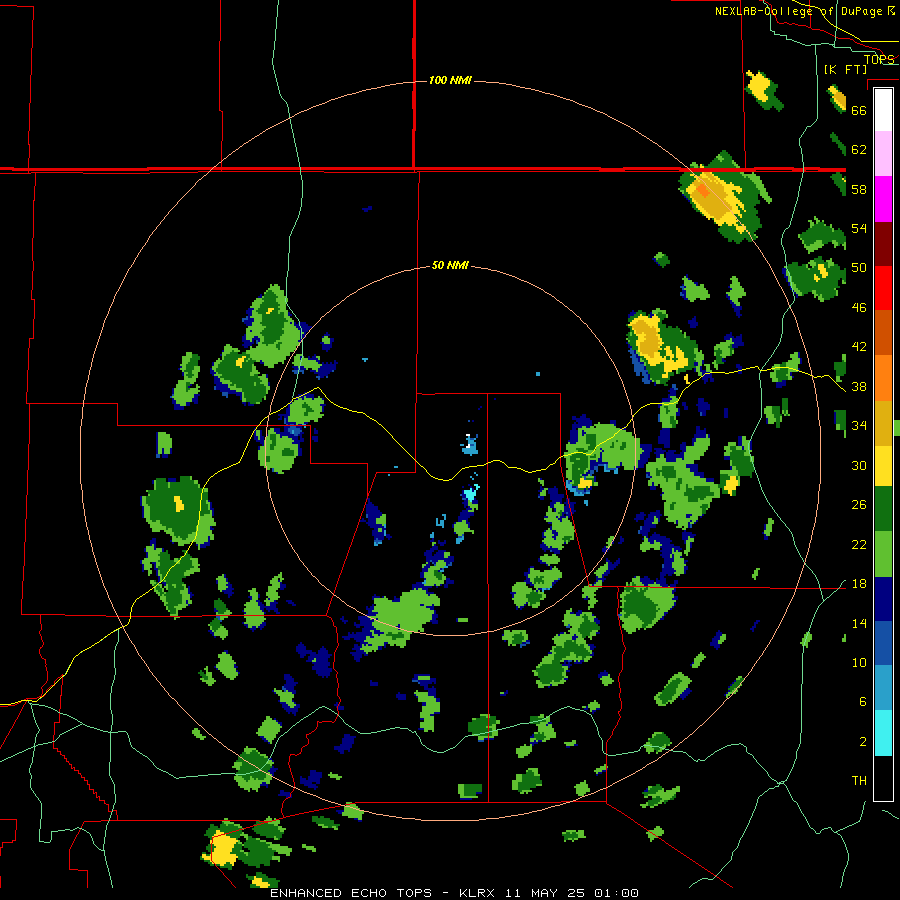The height and width of the screenshot is (900, 900).
Task: Click the '50' legend scale number
Action: click(859, 268)
